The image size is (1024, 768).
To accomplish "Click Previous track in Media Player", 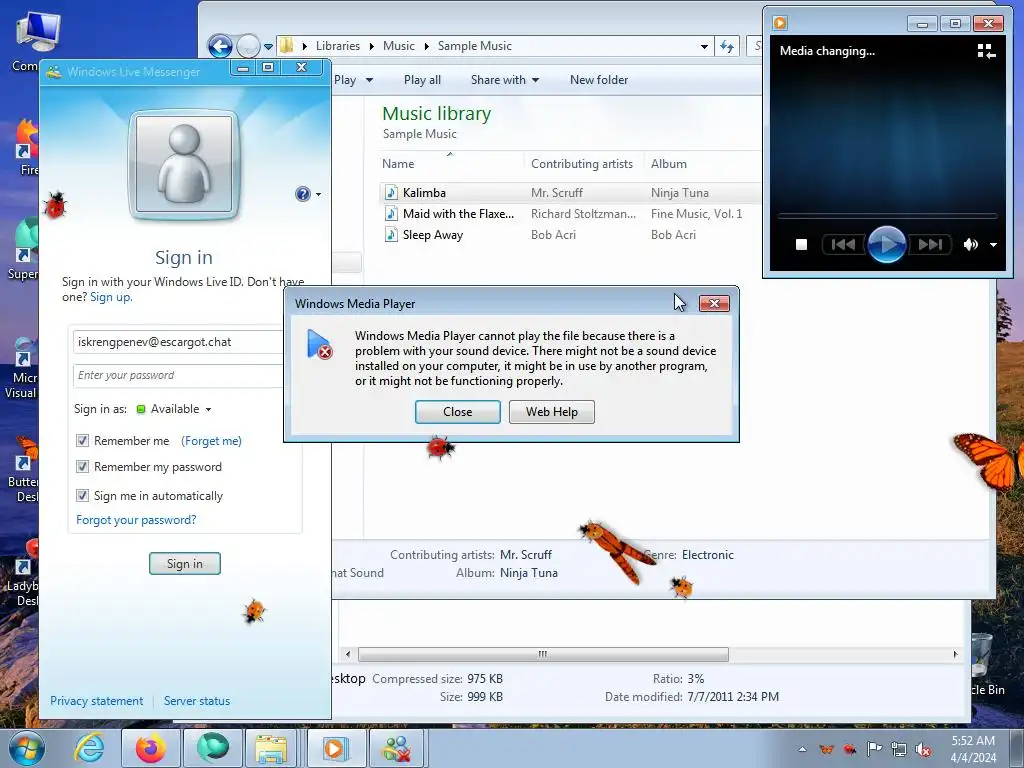I will tap(843, 245).
